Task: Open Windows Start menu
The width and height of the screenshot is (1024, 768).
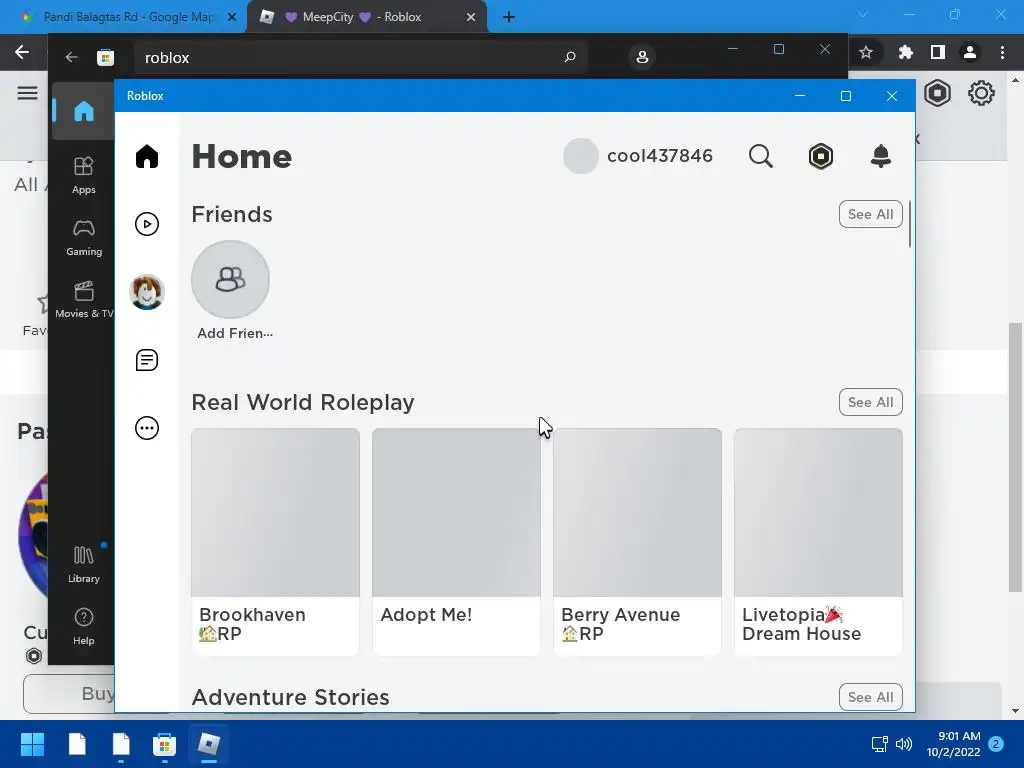Action: pos(32,744)
